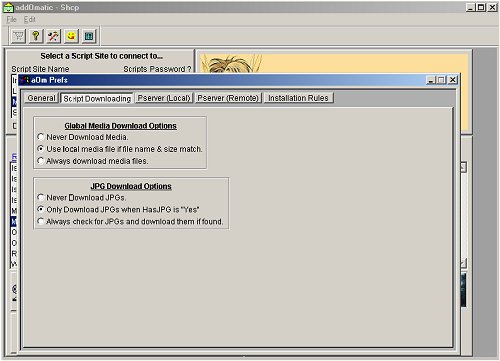Close the addOmatic main window
500x361 pixels.
click(492, 7)
